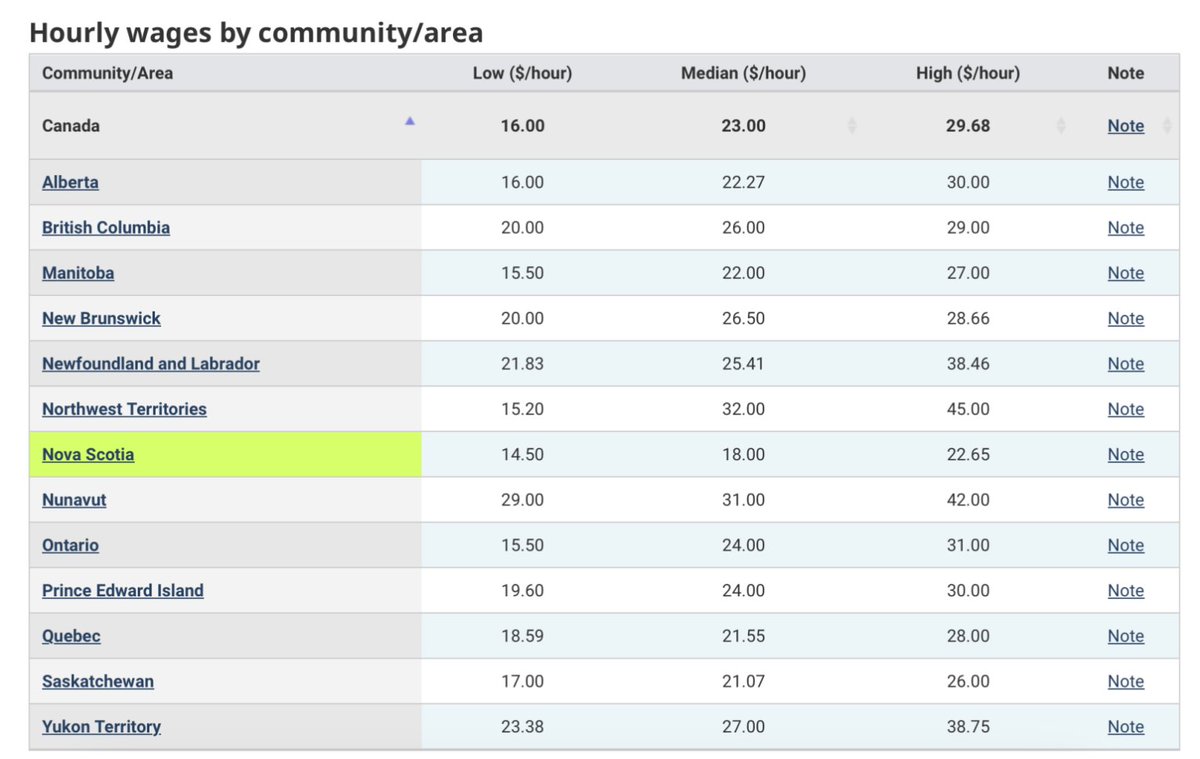
Task: Show the Note for Yukon Territory
Action: [1126, 727]
